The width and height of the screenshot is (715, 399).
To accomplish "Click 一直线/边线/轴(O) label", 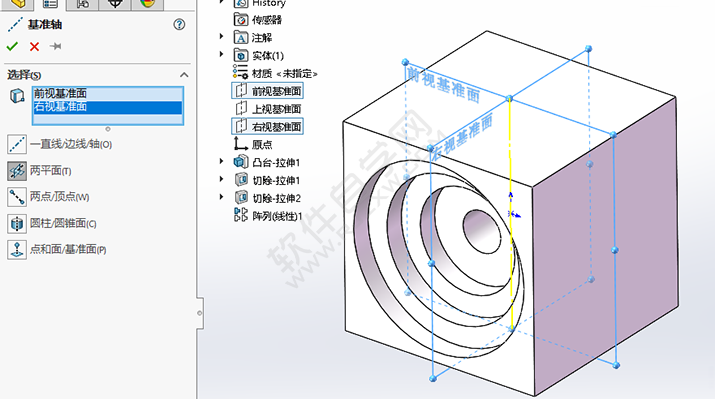I will 71,144.
